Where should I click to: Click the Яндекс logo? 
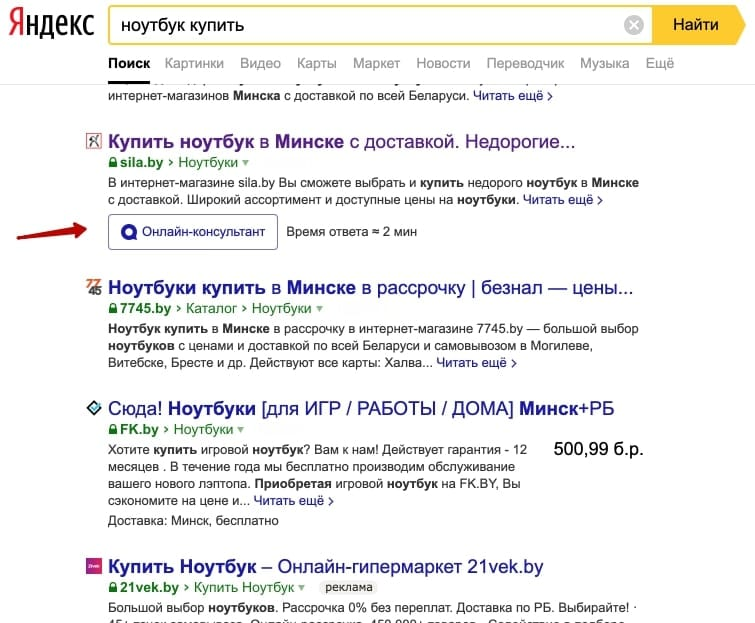[51, 23]
